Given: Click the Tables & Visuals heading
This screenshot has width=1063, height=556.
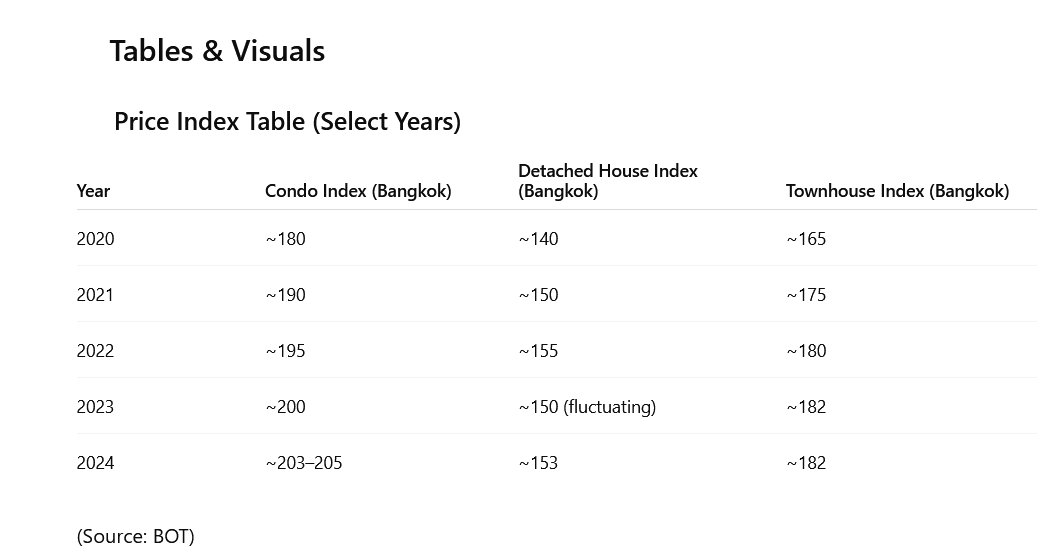Looking at the screenshot, I should pyautogui.click(x=217, y=51).
